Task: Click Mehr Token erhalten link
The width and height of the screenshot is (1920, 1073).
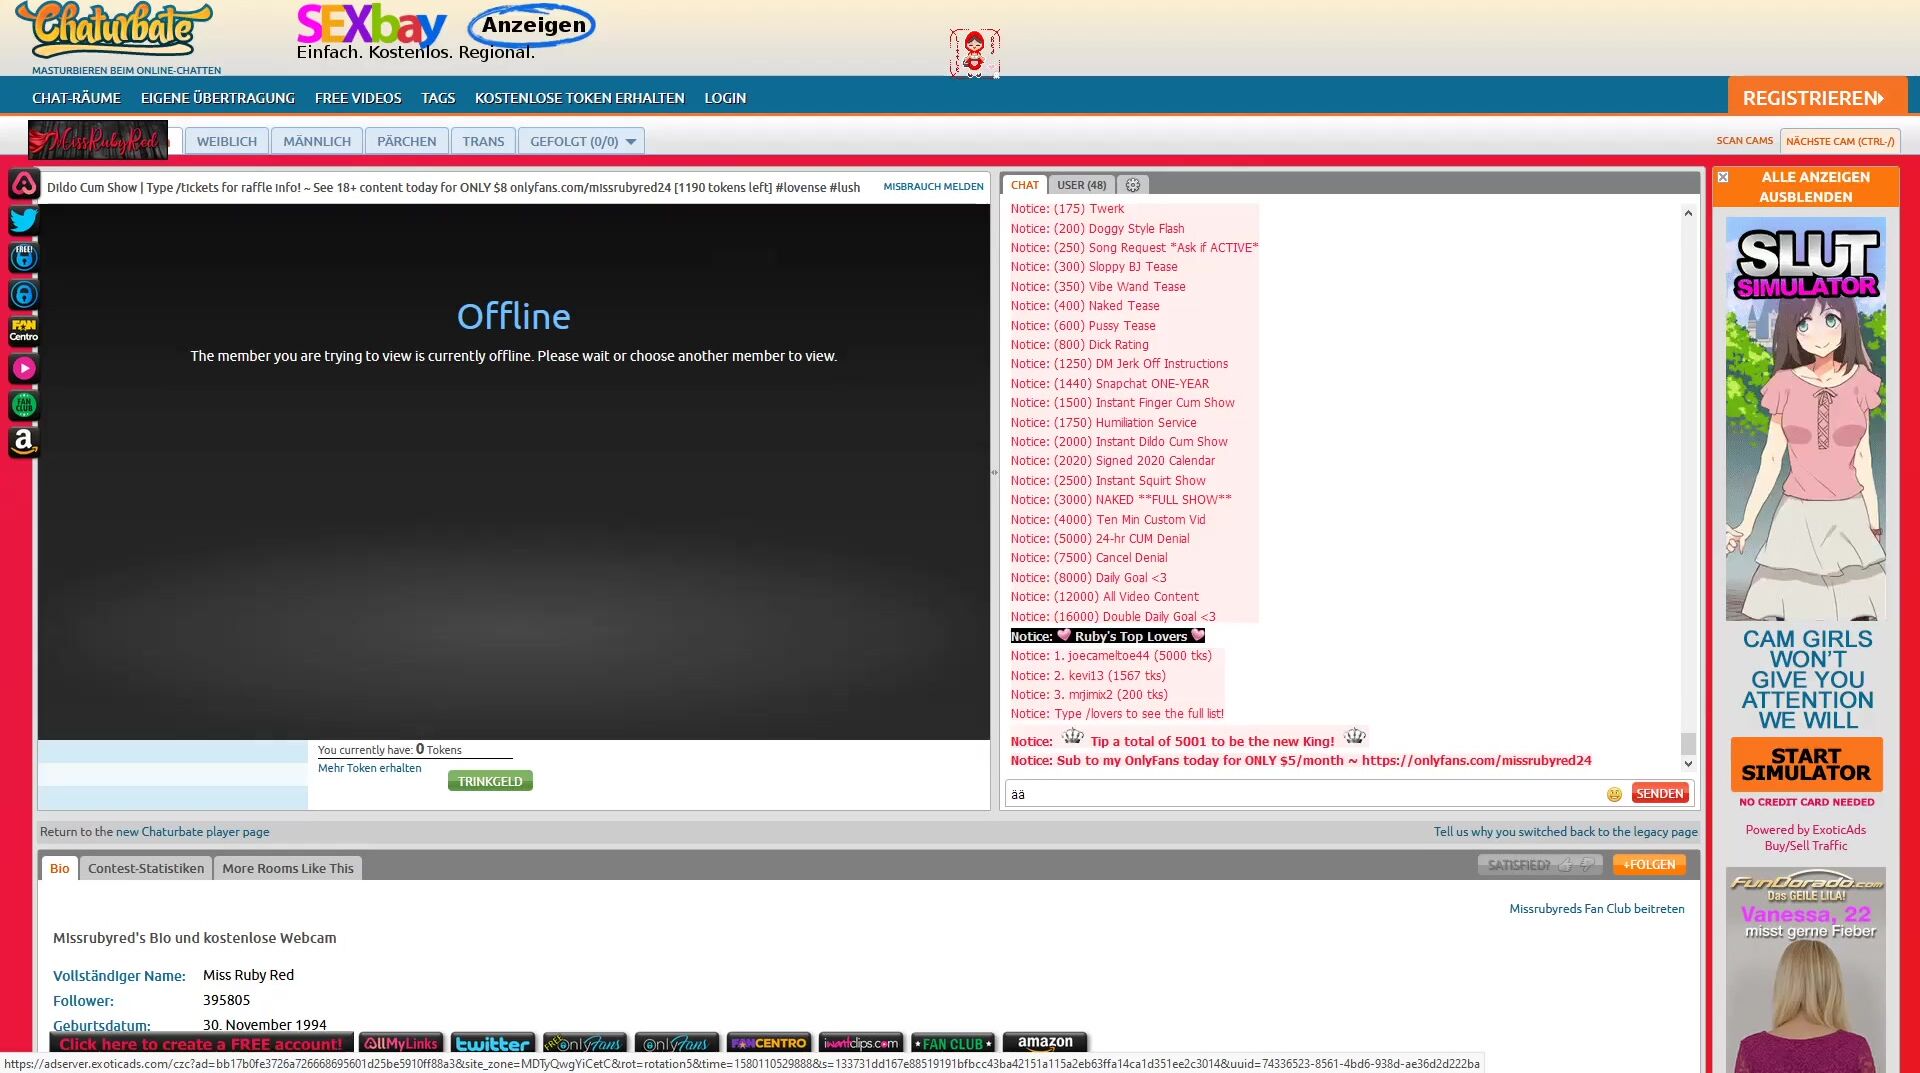Action: [370, 768]
